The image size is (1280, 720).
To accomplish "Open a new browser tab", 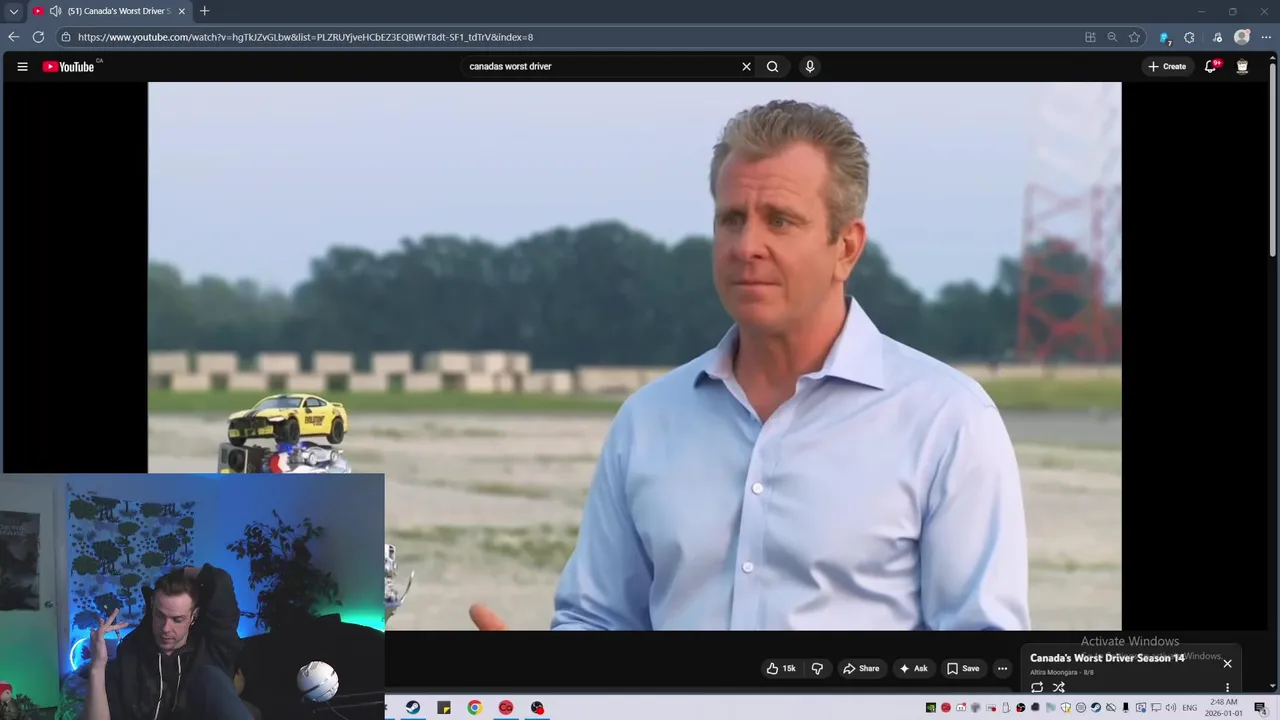I will tap(204, 11).
